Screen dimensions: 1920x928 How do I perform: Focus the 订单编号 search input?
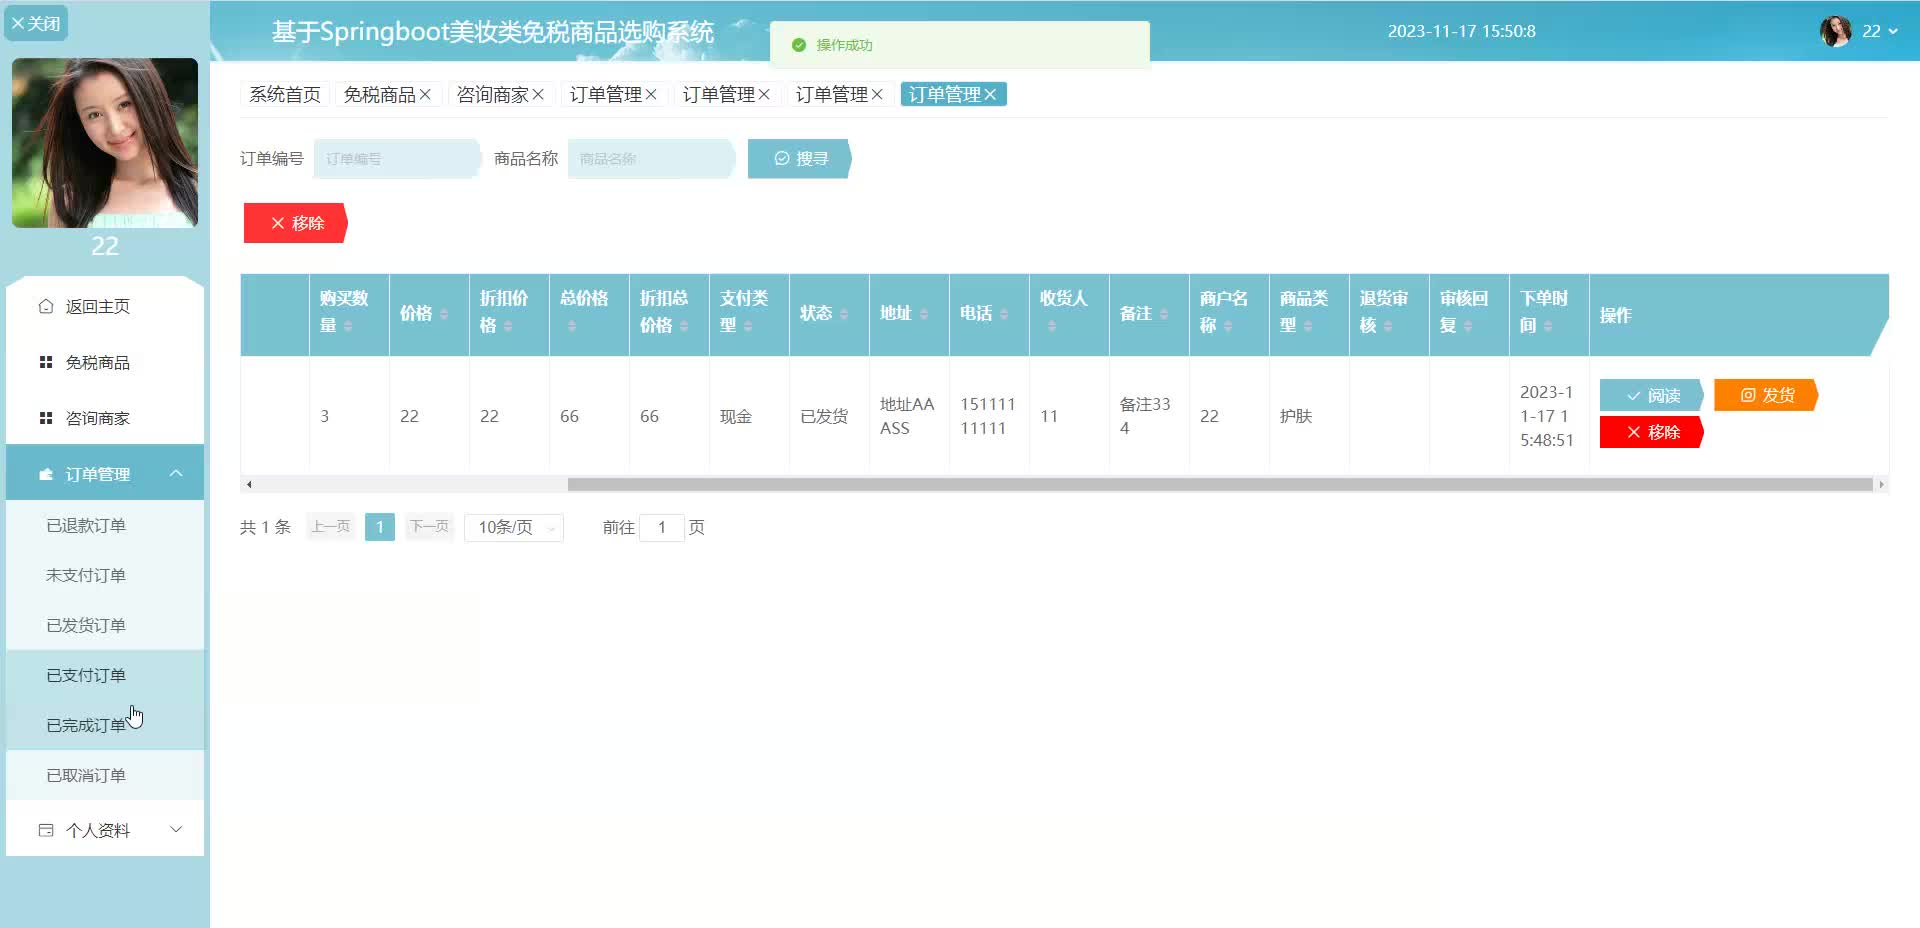coord(397,159)
